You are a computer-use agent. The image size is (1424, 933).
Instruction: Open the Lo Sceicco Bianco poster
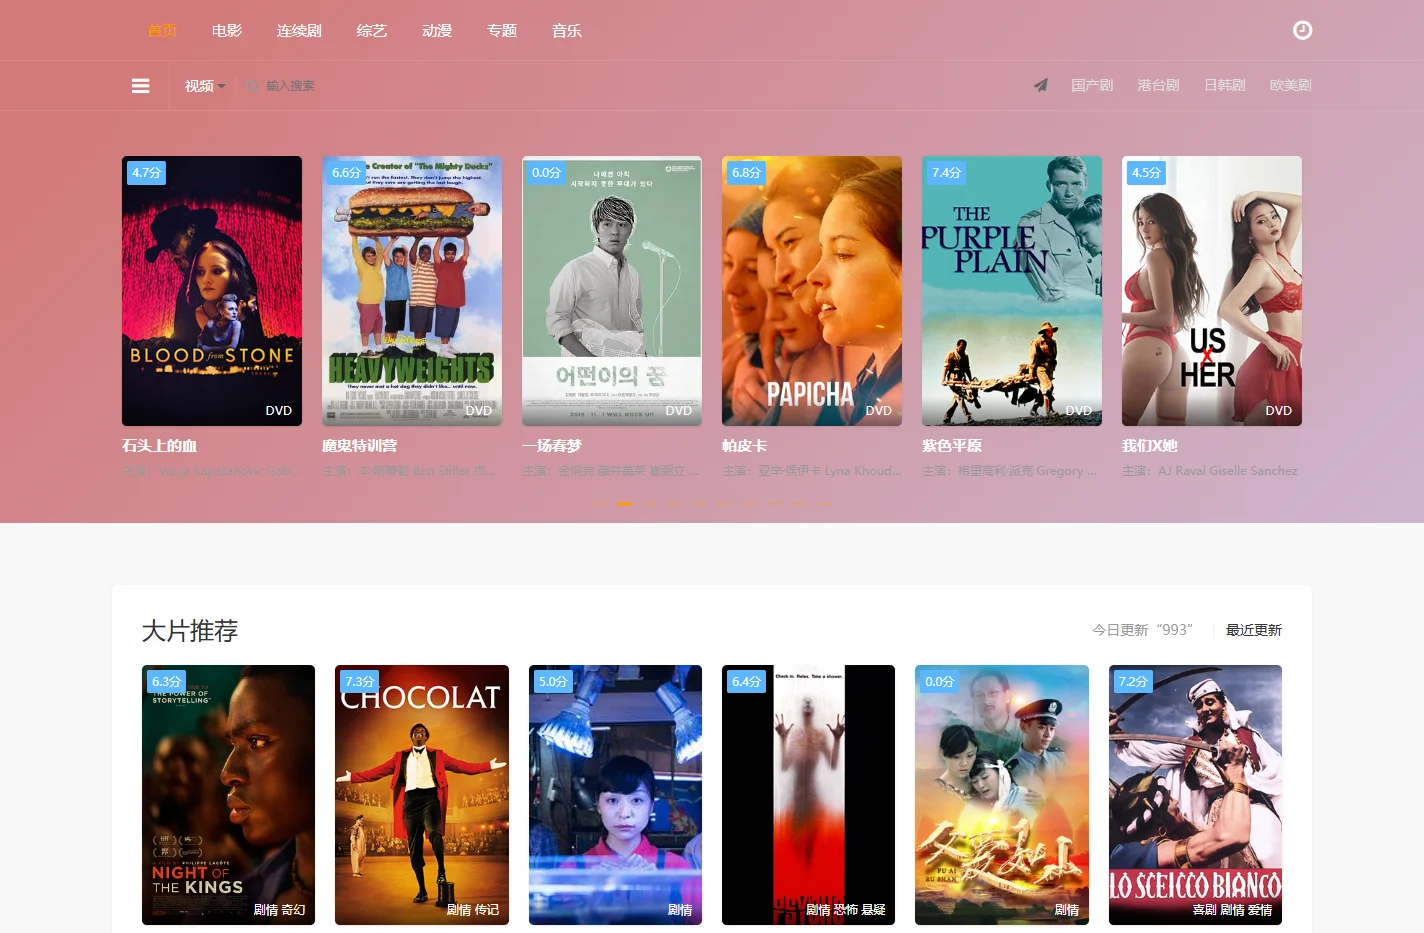coord(1195,795)
